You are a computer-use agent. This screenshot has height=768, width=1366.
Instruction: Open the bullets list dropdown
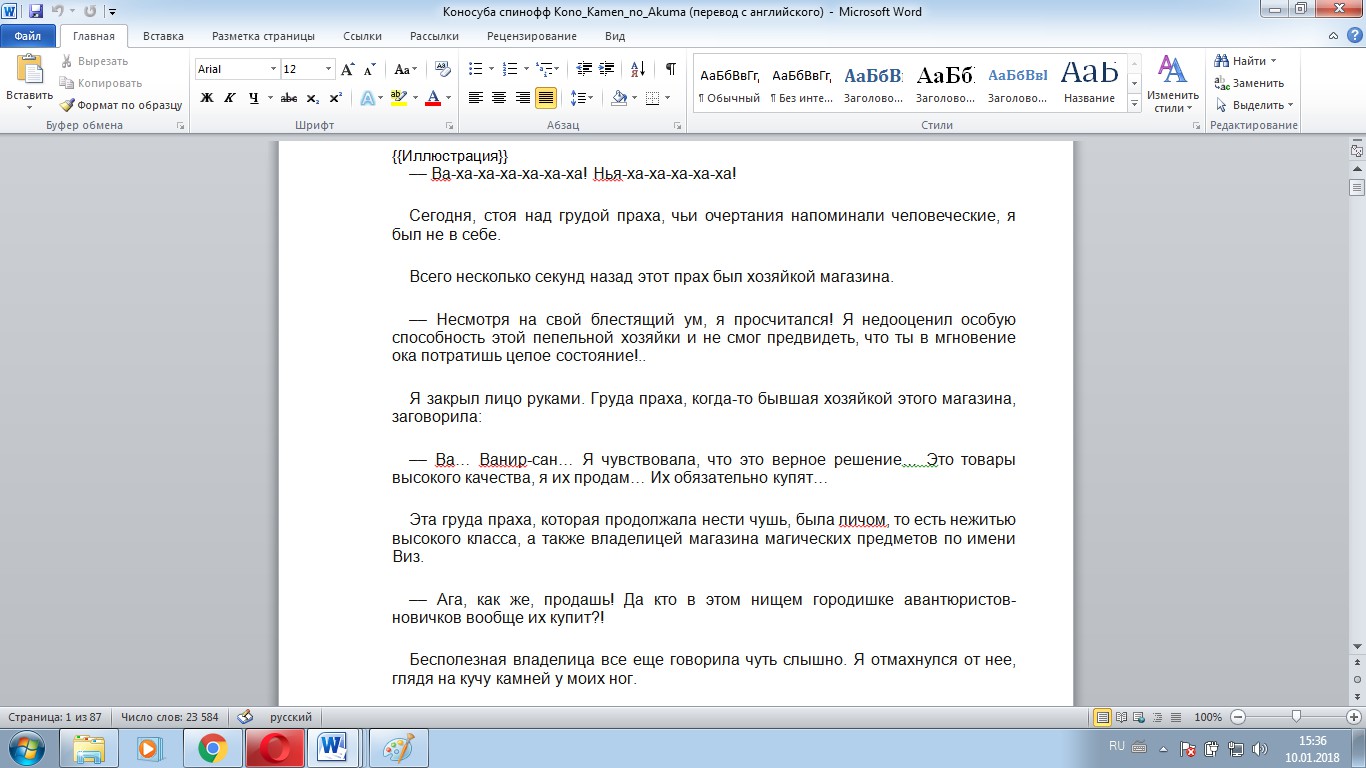tap(490, 69)
